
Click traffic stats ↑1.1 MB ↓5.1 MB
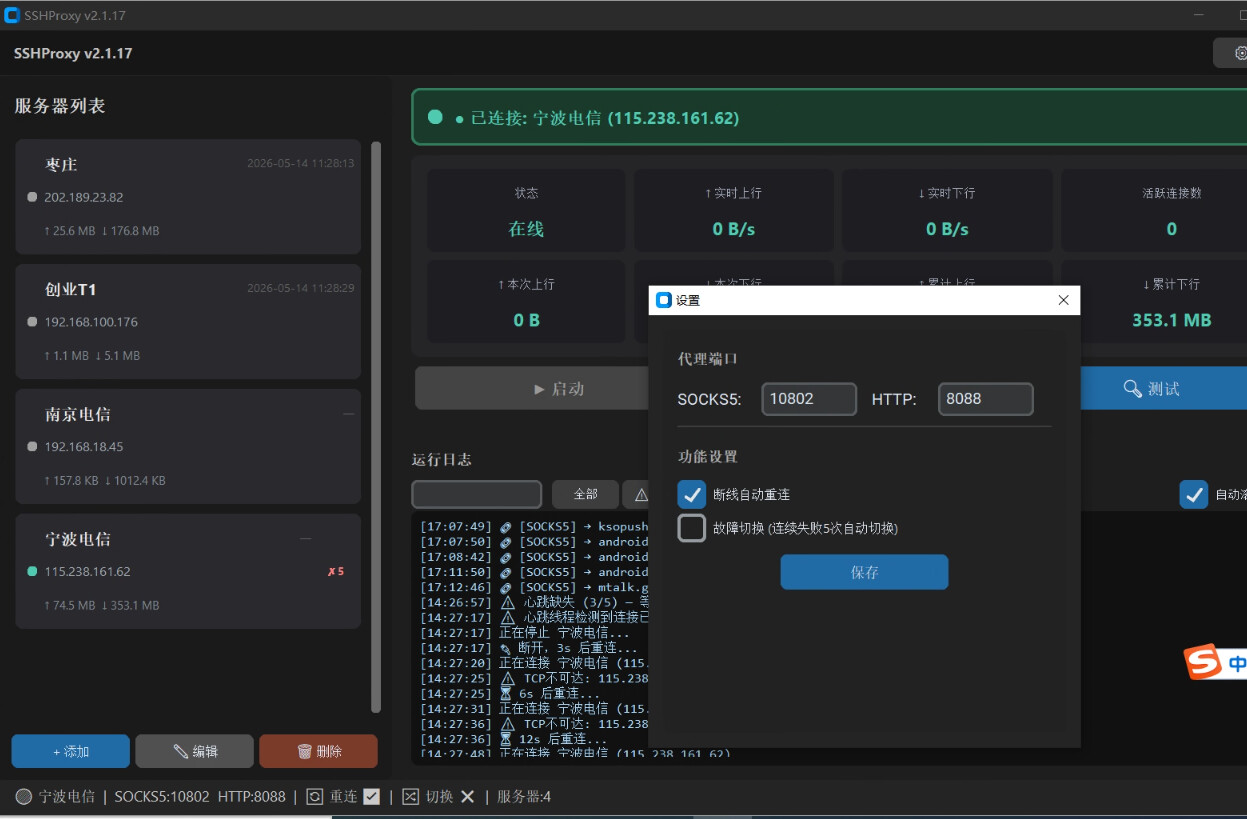pos(92,356)
